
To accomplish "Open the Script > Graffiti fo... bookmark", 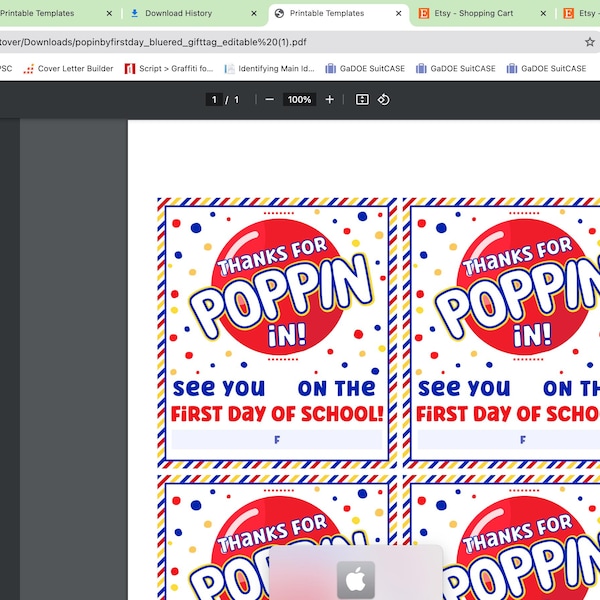I will pyautogui.click(x=168, y=68).
